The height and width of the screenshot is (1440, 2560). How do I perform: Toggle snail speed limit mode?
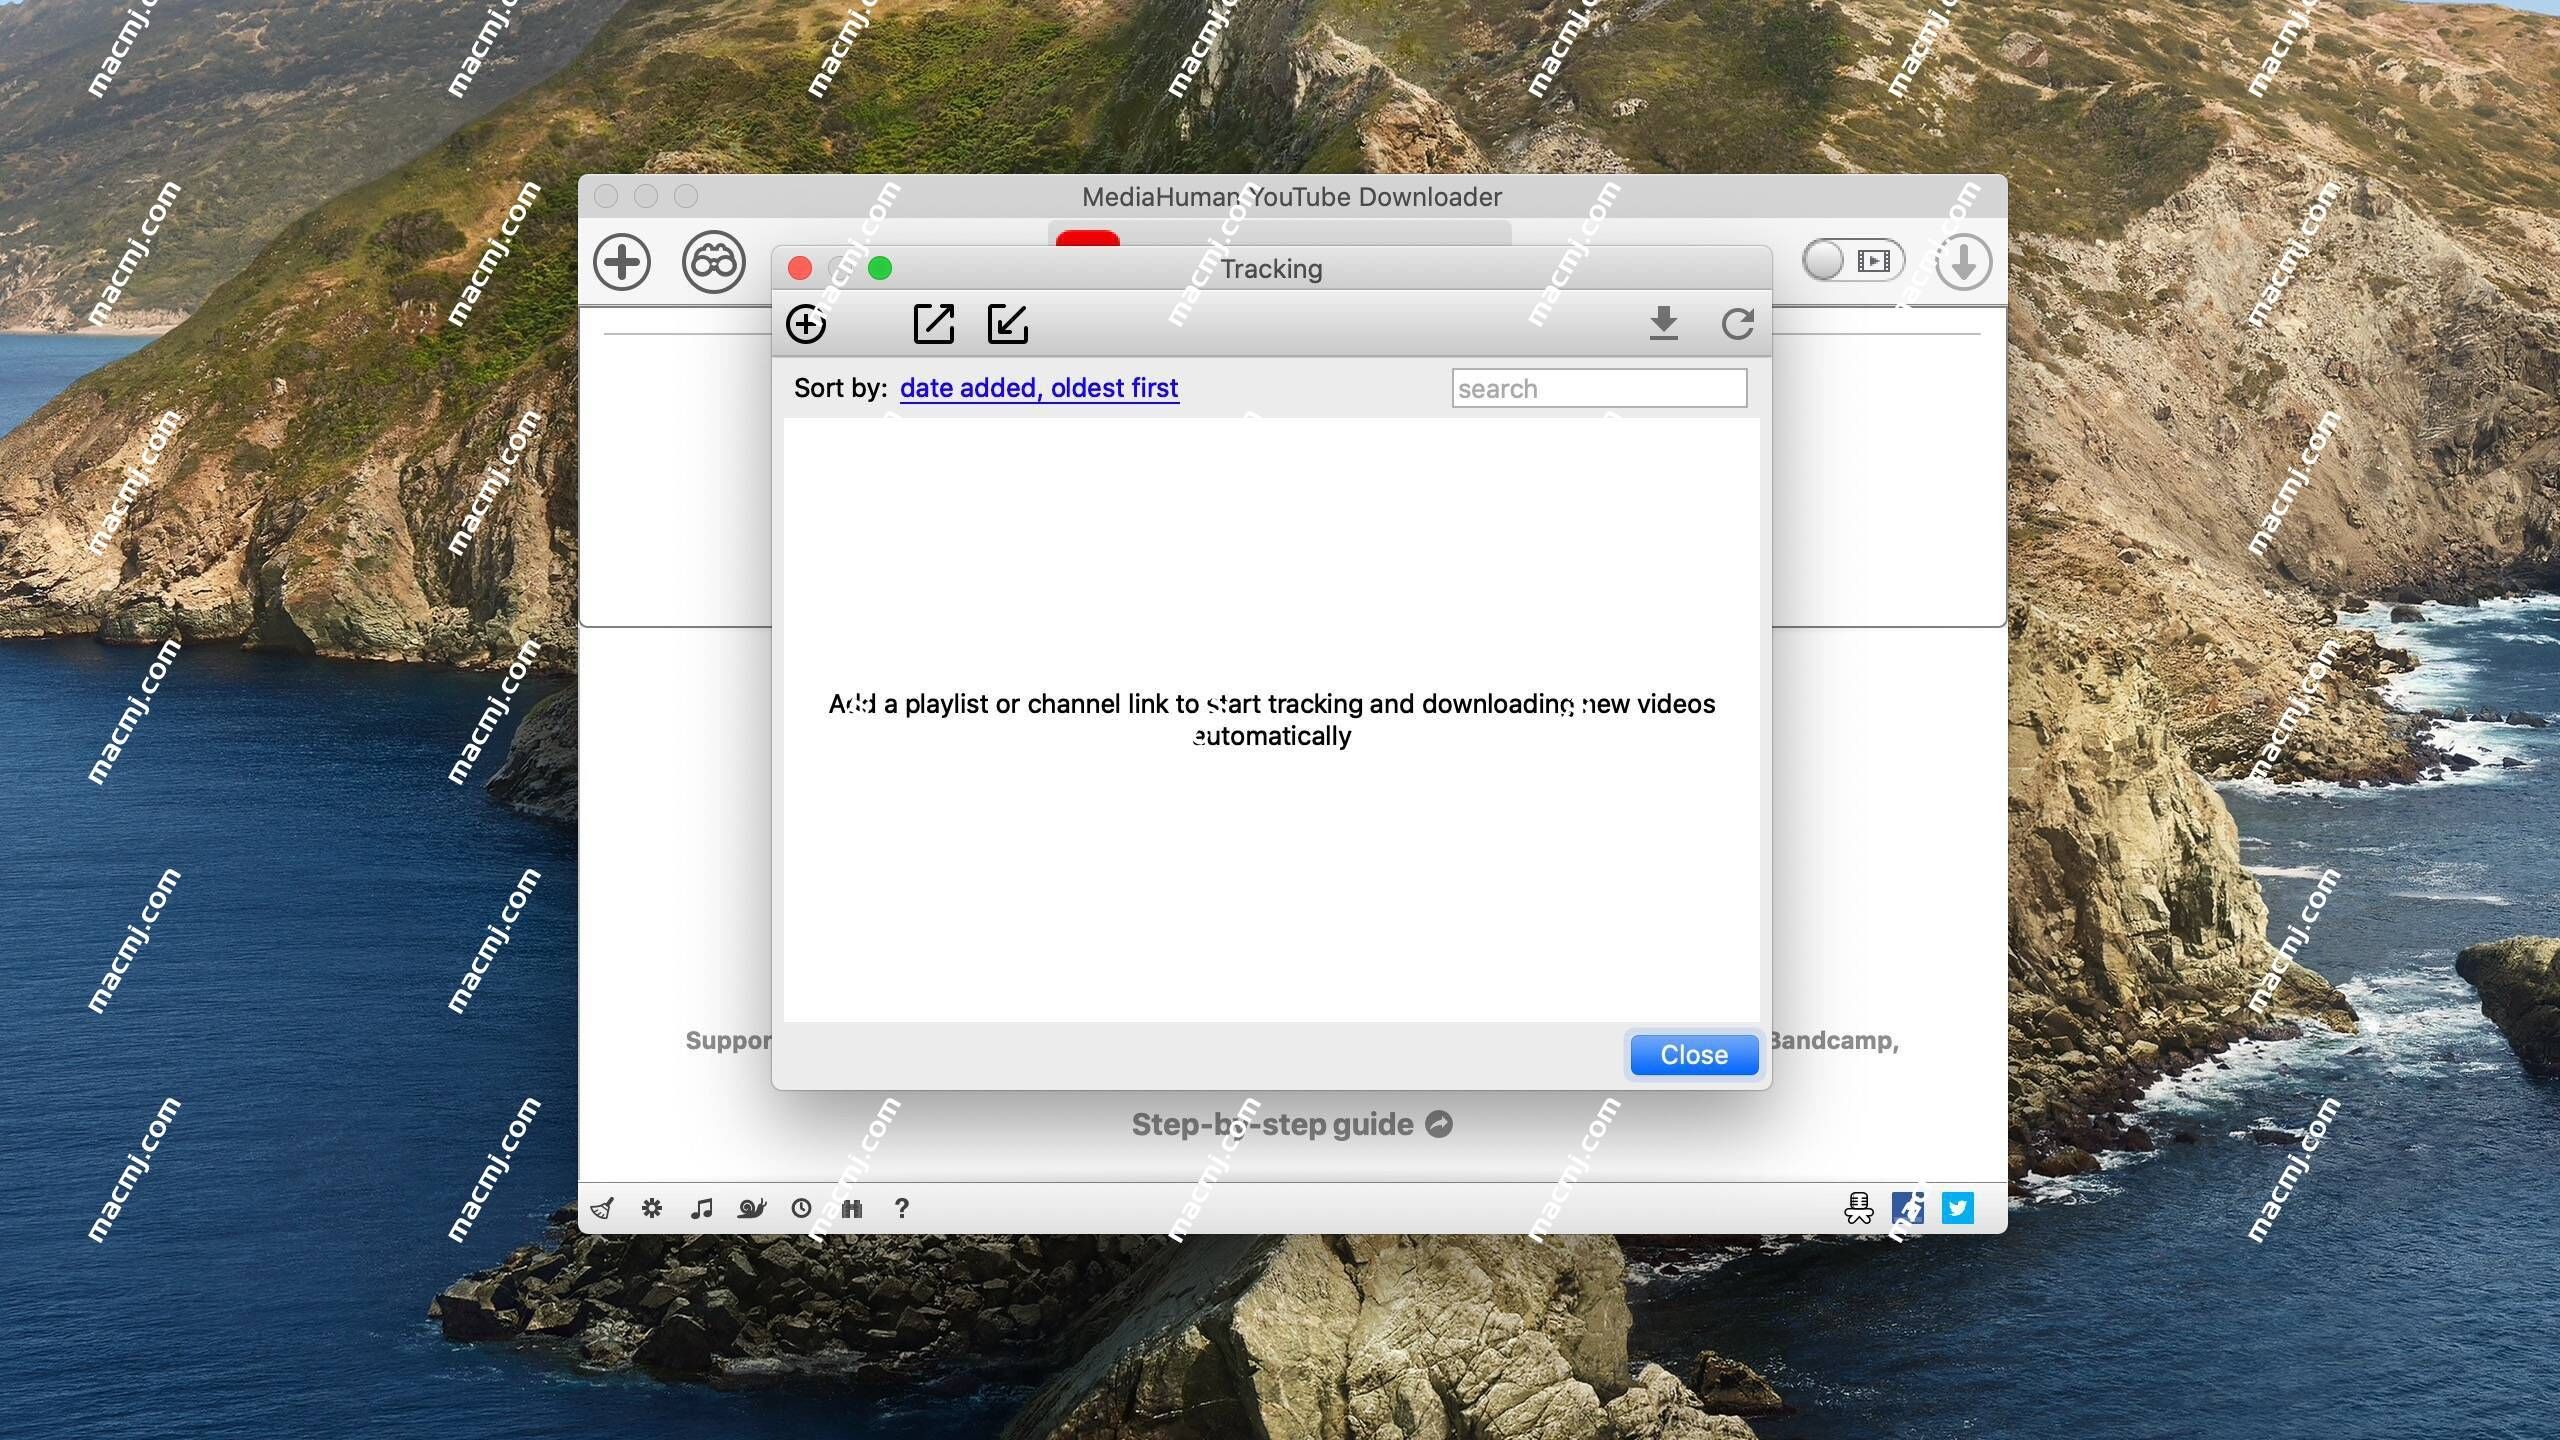pos(752,1208)
